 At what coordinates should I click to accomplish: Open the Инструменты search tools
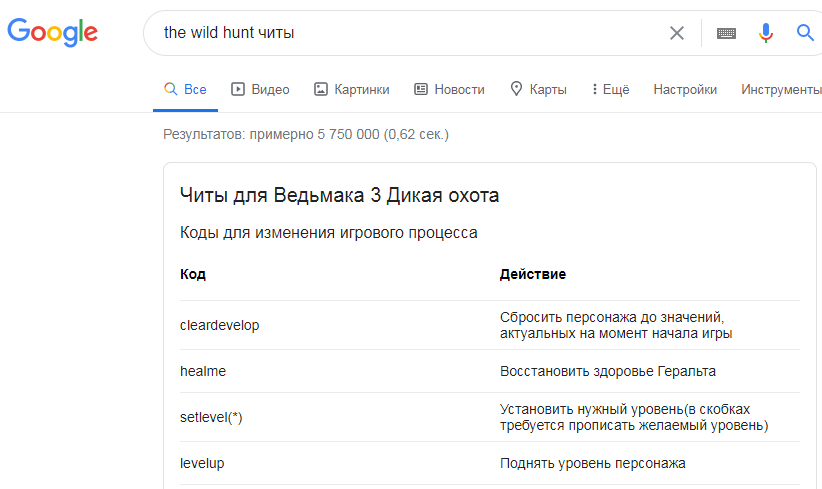(780, 89)
